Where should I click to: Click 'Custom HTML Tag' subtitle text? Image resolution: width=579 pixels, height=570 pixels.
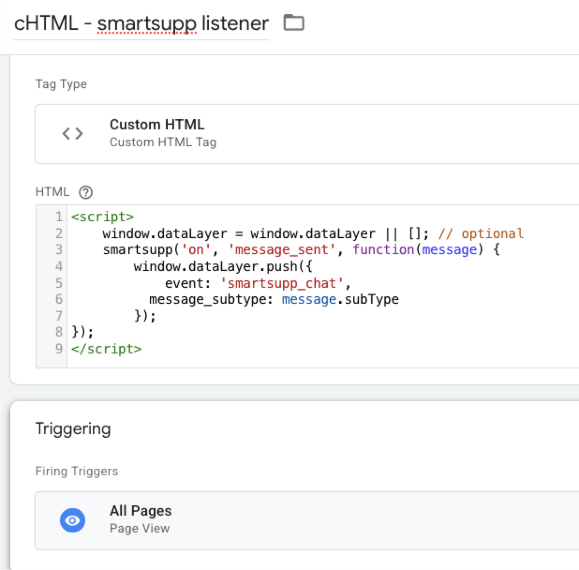pos(163,142)
